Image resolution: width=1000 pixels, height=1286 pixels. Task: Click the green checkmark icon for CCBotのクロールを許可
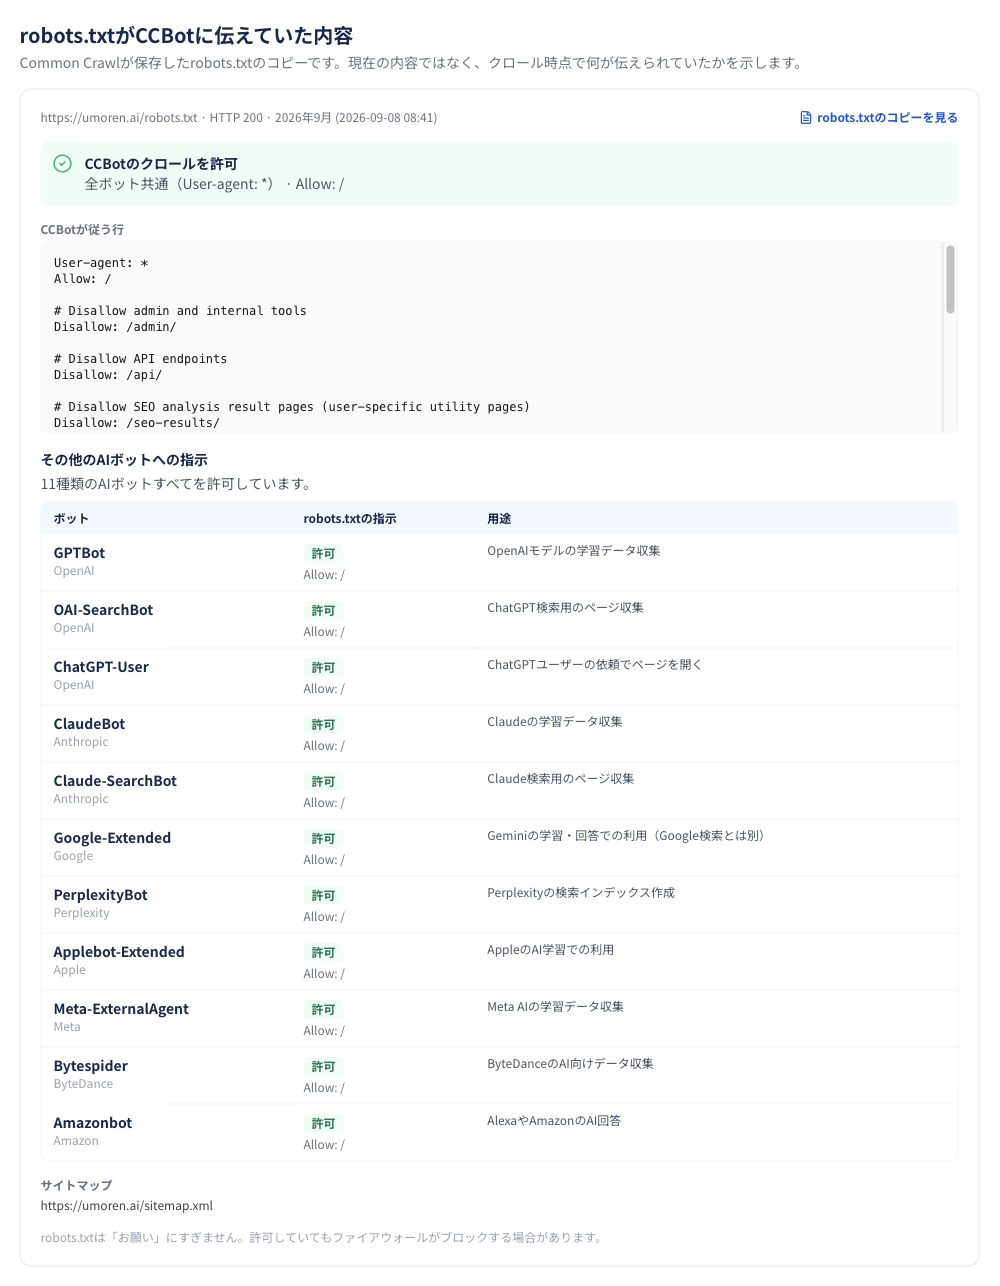tap(63, 163)
